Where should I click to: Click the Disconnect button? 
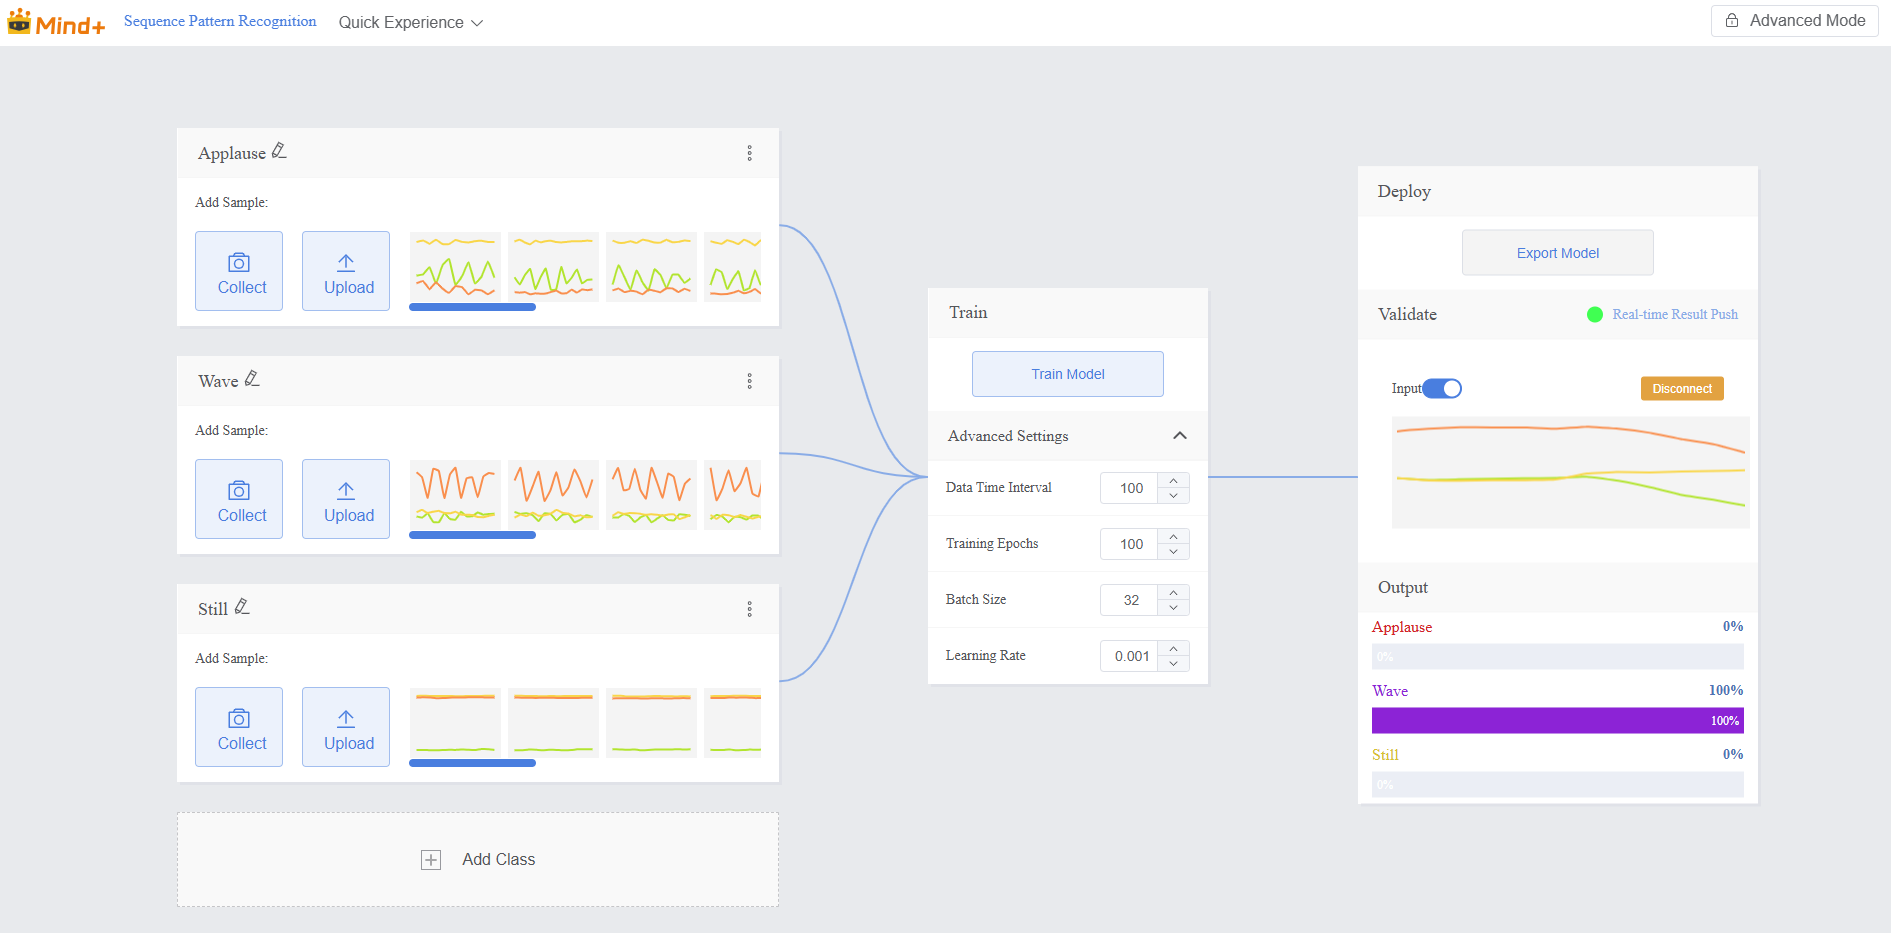coord(1681,389)
